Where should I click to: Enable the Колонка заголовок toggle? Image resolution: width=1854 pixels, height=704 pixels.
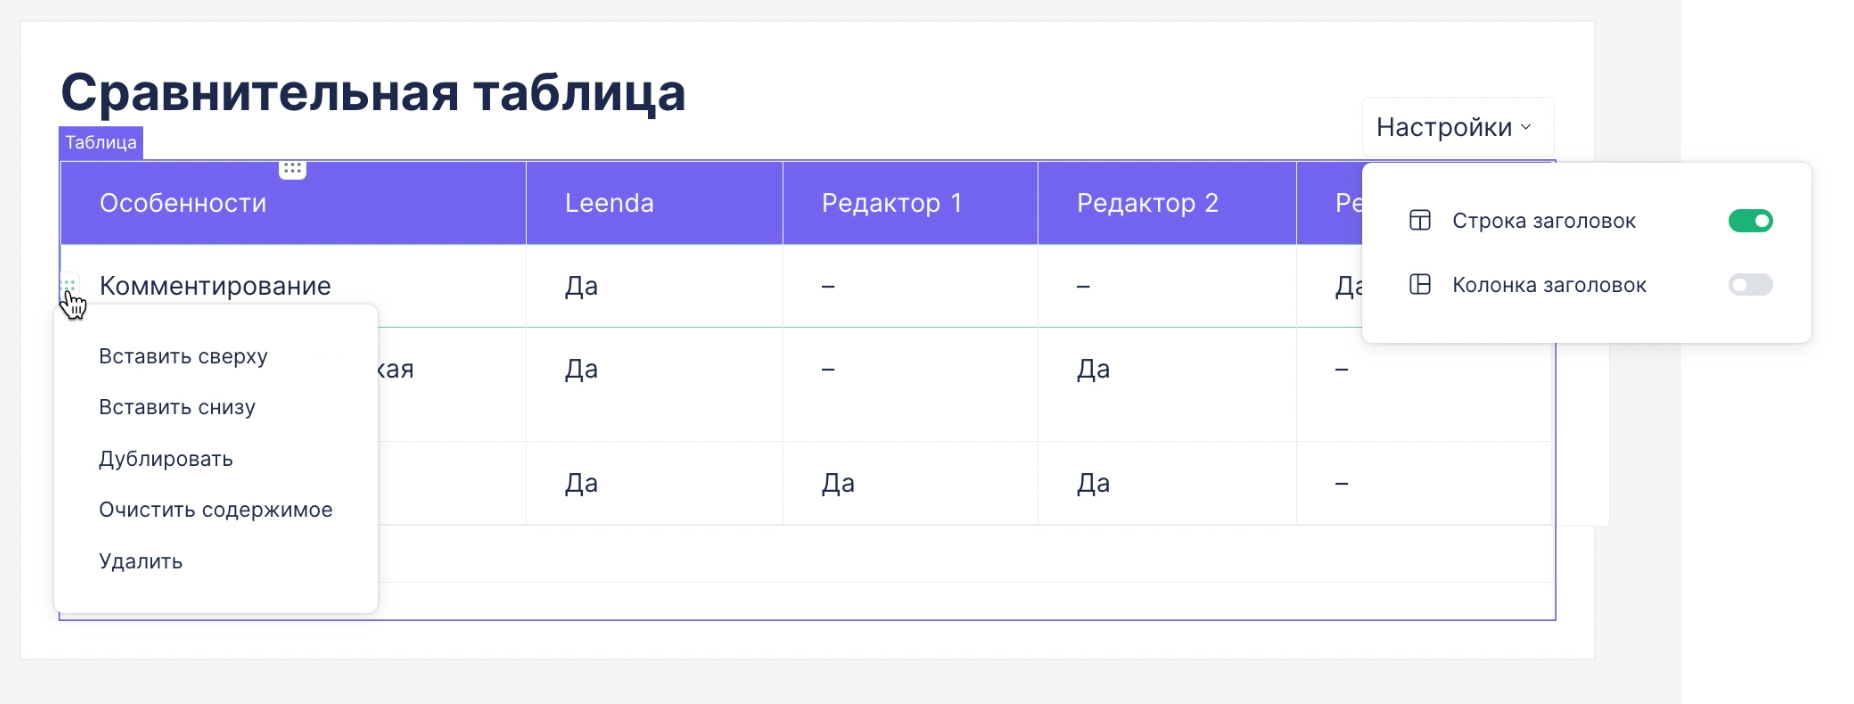point(1750,285)
